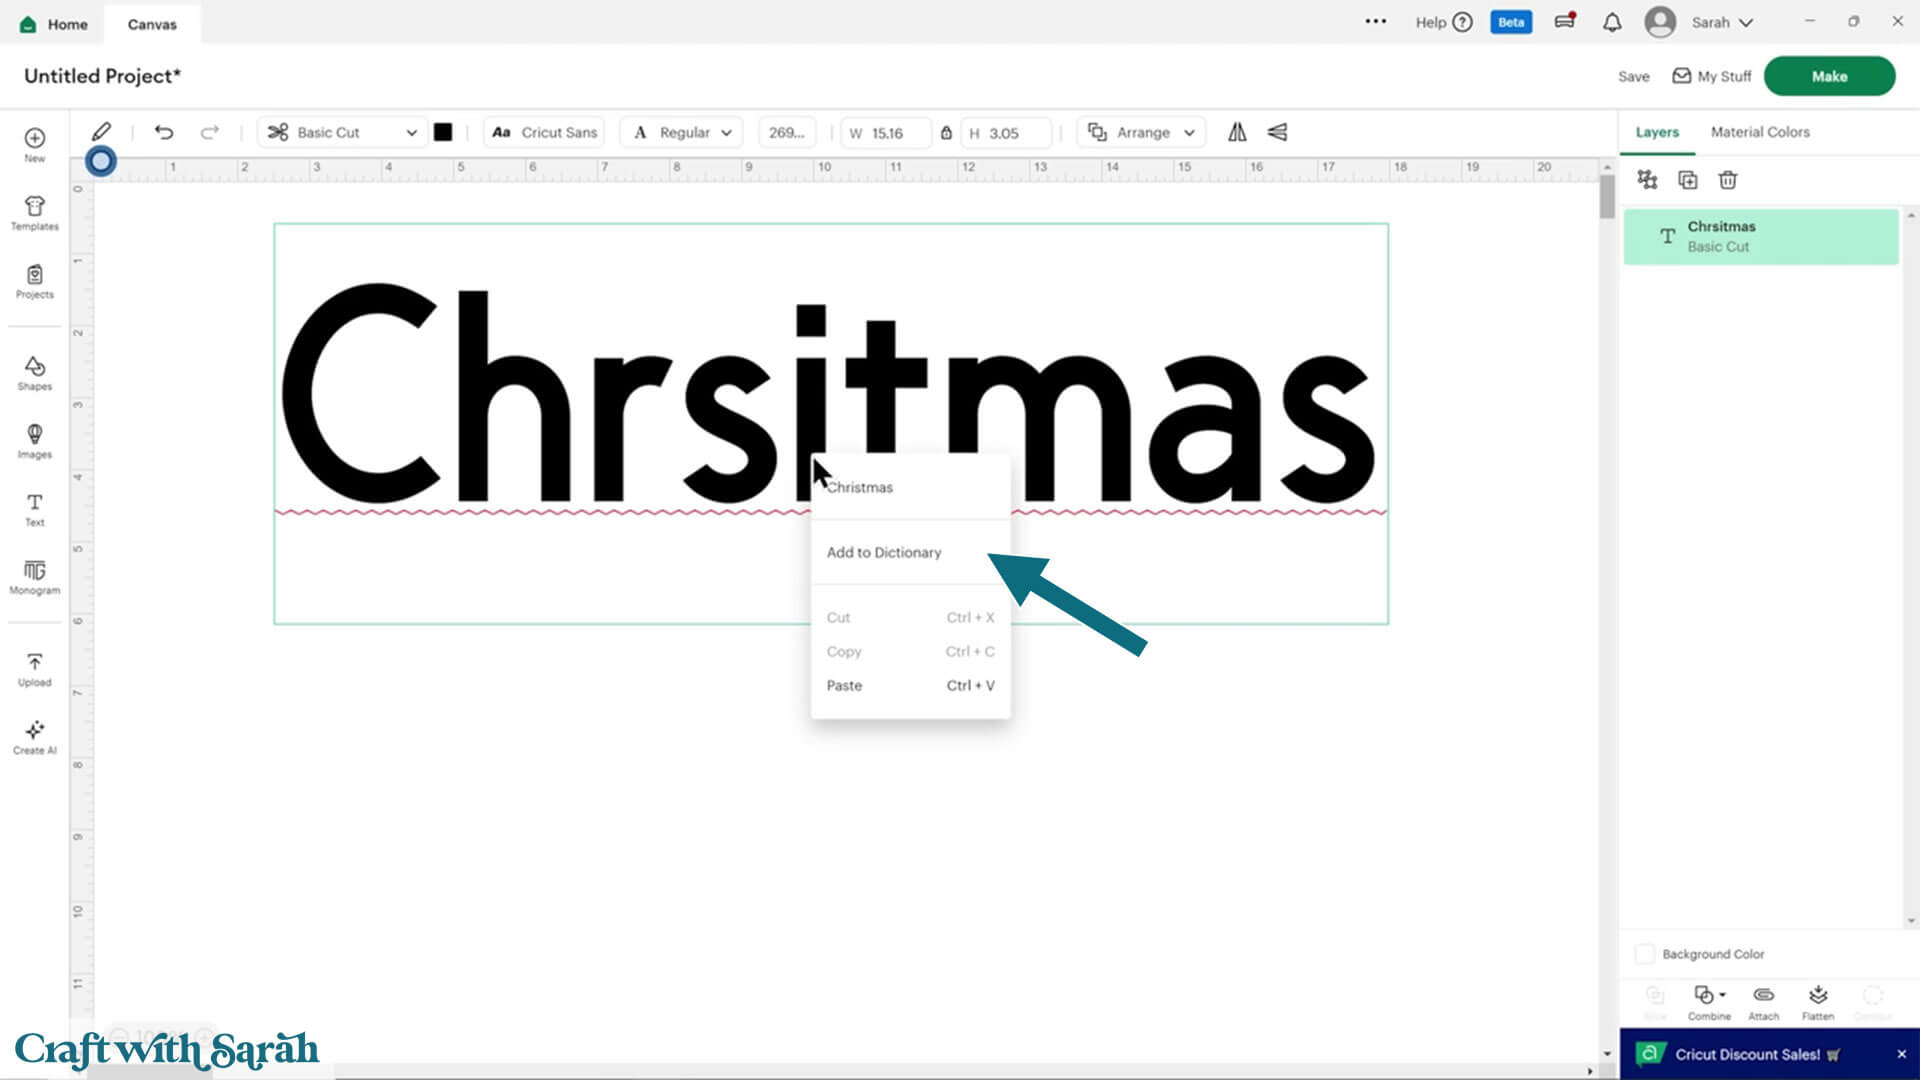Toggle the size lock icon
This screenshot has height=1080, width=1920.
click(x=946, y=132)
